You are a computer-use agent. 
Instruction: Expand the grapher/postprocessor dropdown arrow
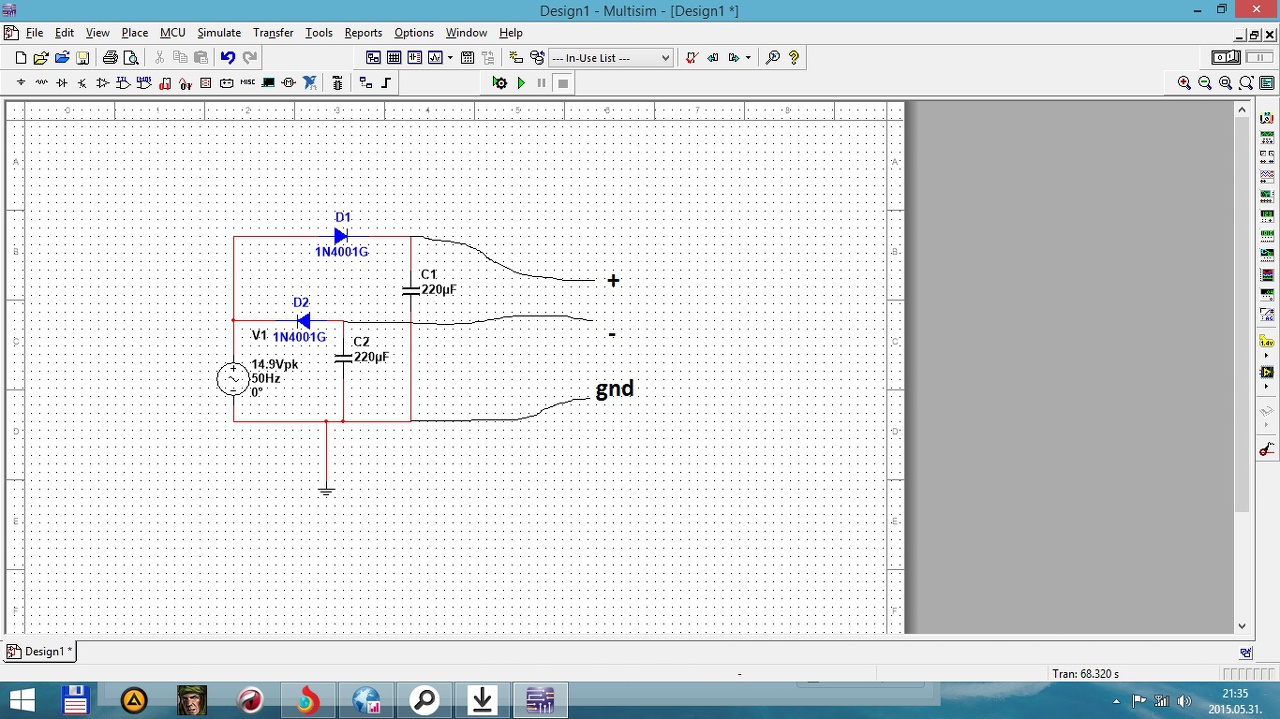[450, 58]
